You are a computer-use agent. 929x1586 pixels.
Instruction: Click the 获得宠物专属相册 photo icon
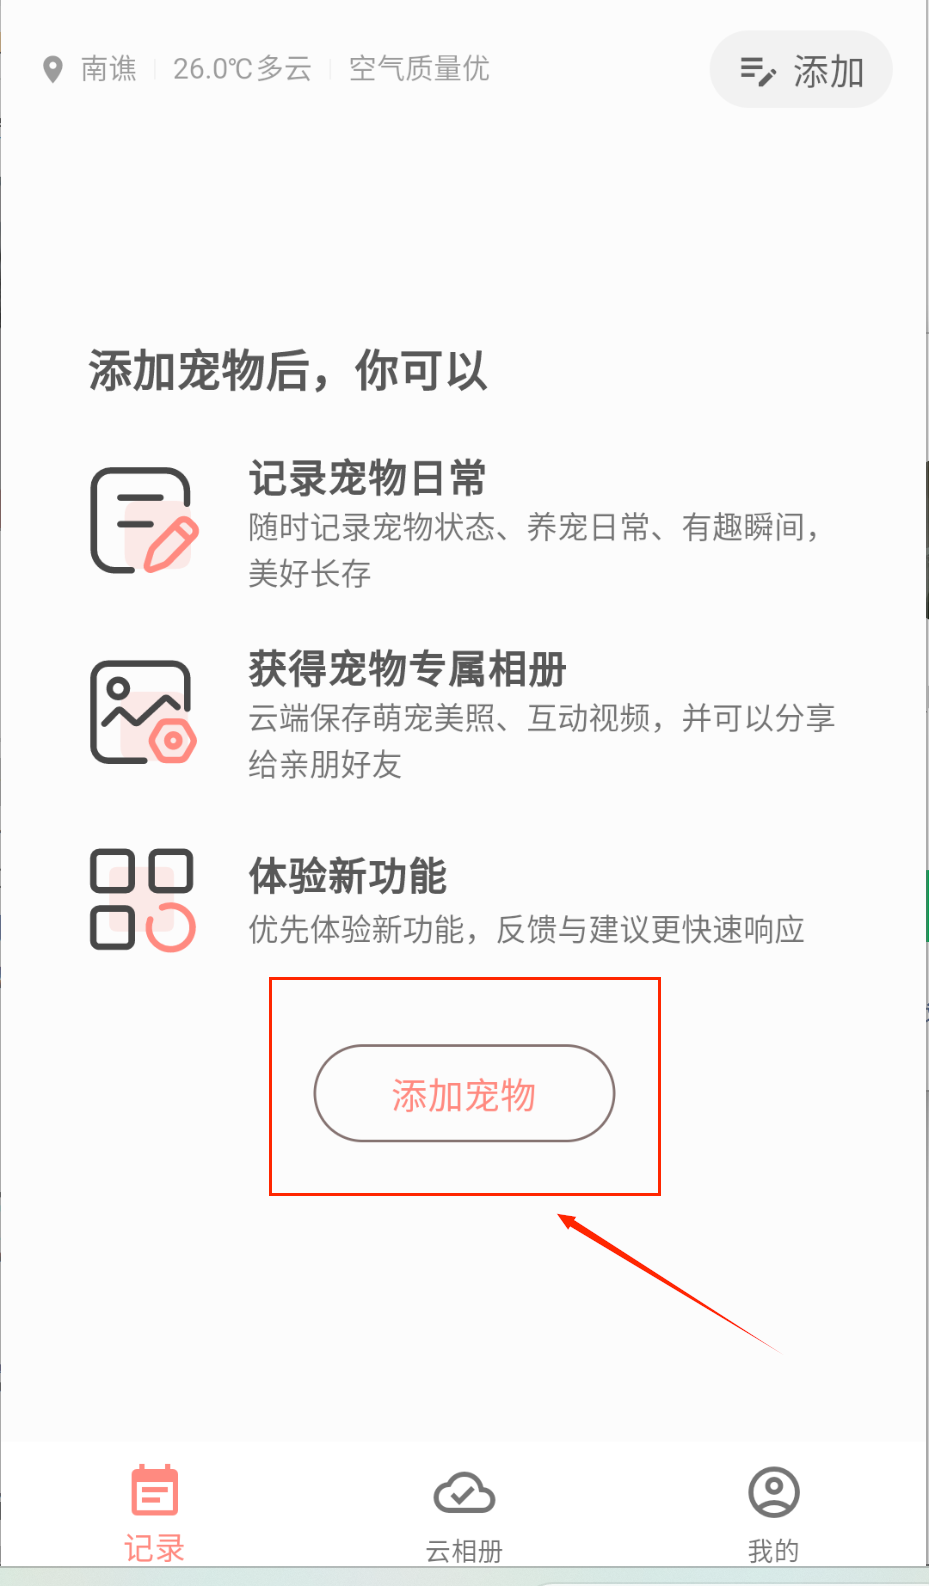tap(144, 712)
